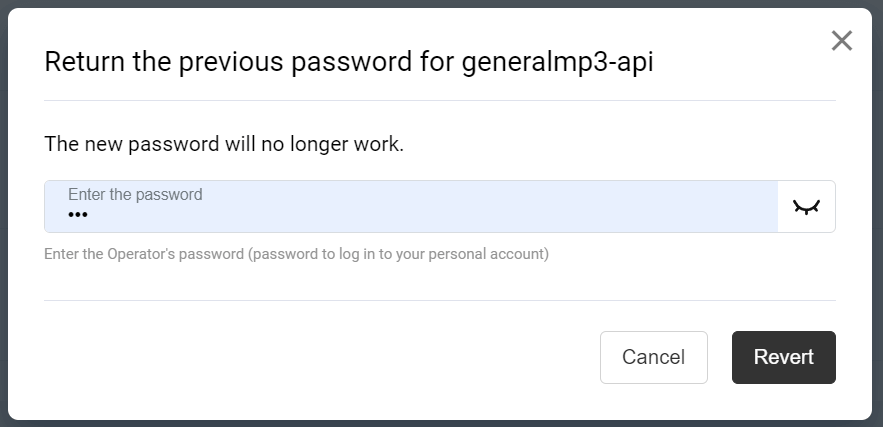Click the Operator's password hint text
This screenshot has width=883, height=427.
[x=296, y=254]
